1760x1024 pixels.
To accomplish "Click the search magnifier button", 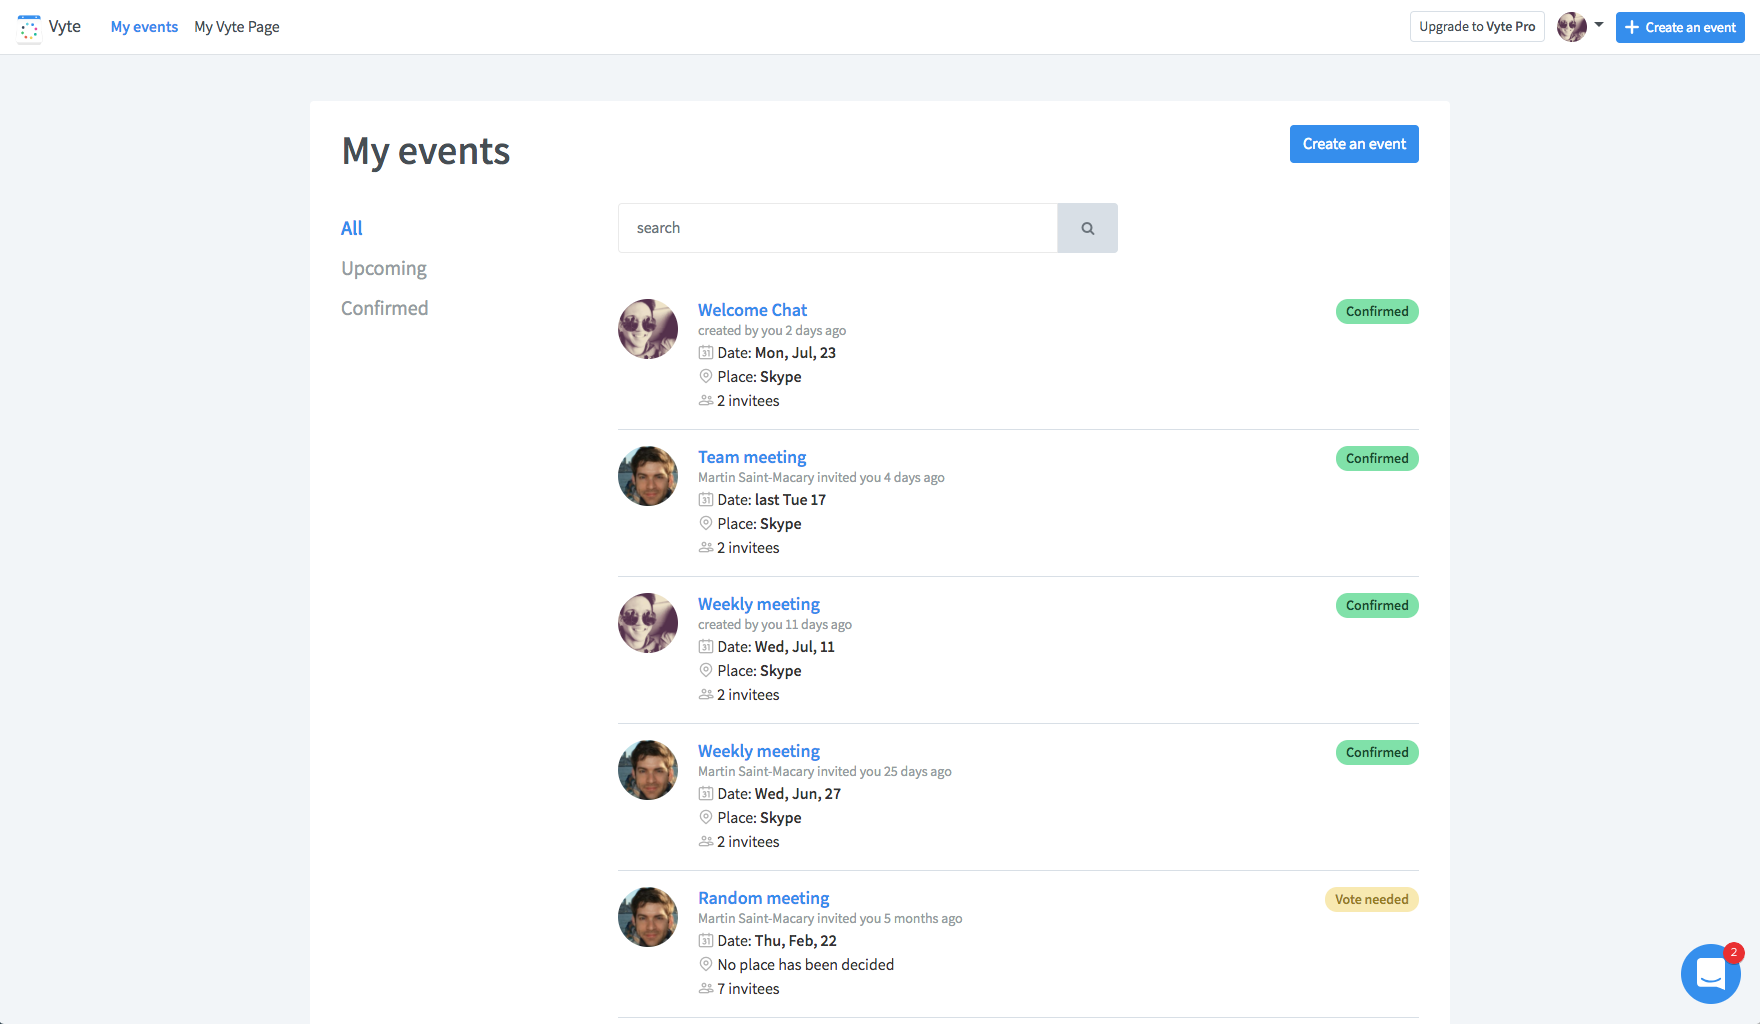I will pos(1087,228).
